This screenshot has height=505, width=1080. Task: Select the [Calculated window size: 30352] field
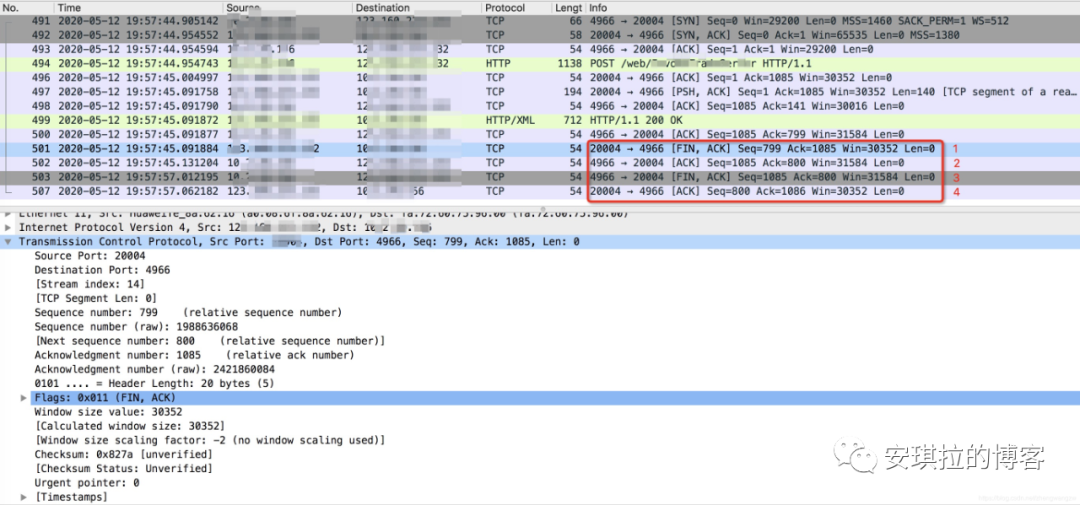click(x=129, y=426)
